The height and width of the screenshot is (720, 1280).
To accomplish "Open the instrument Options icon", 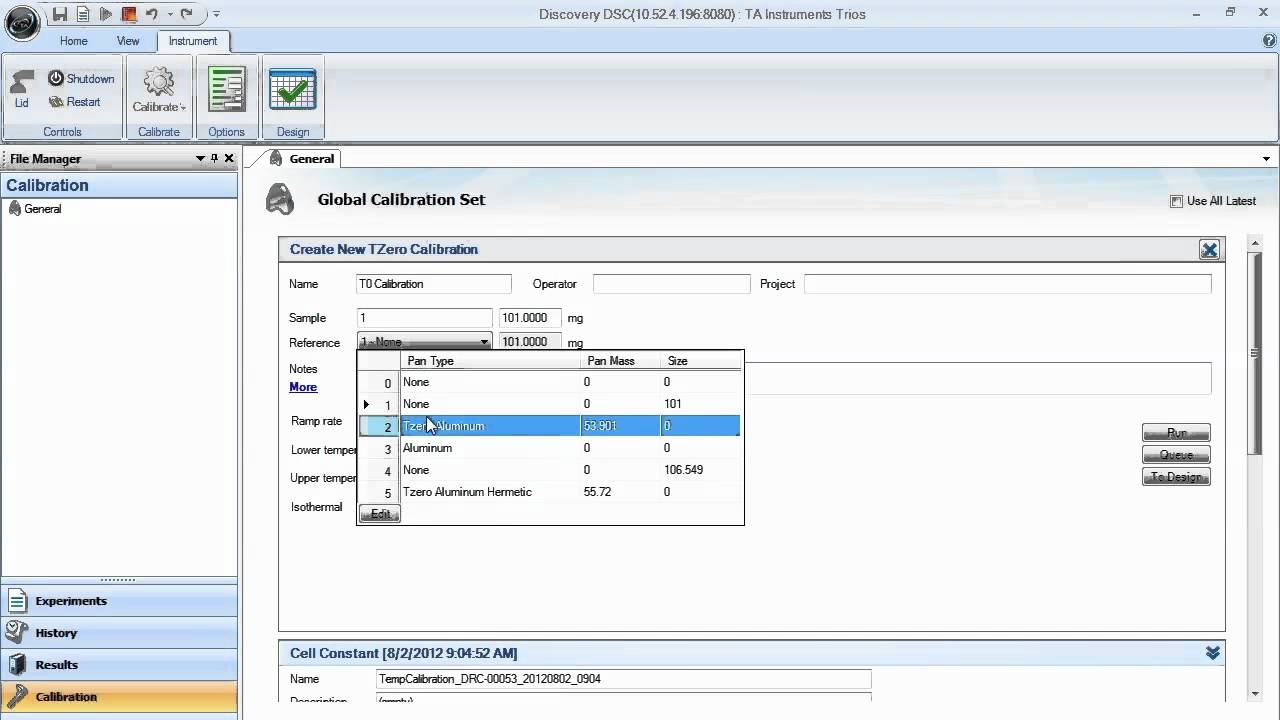I will (227, 91).
